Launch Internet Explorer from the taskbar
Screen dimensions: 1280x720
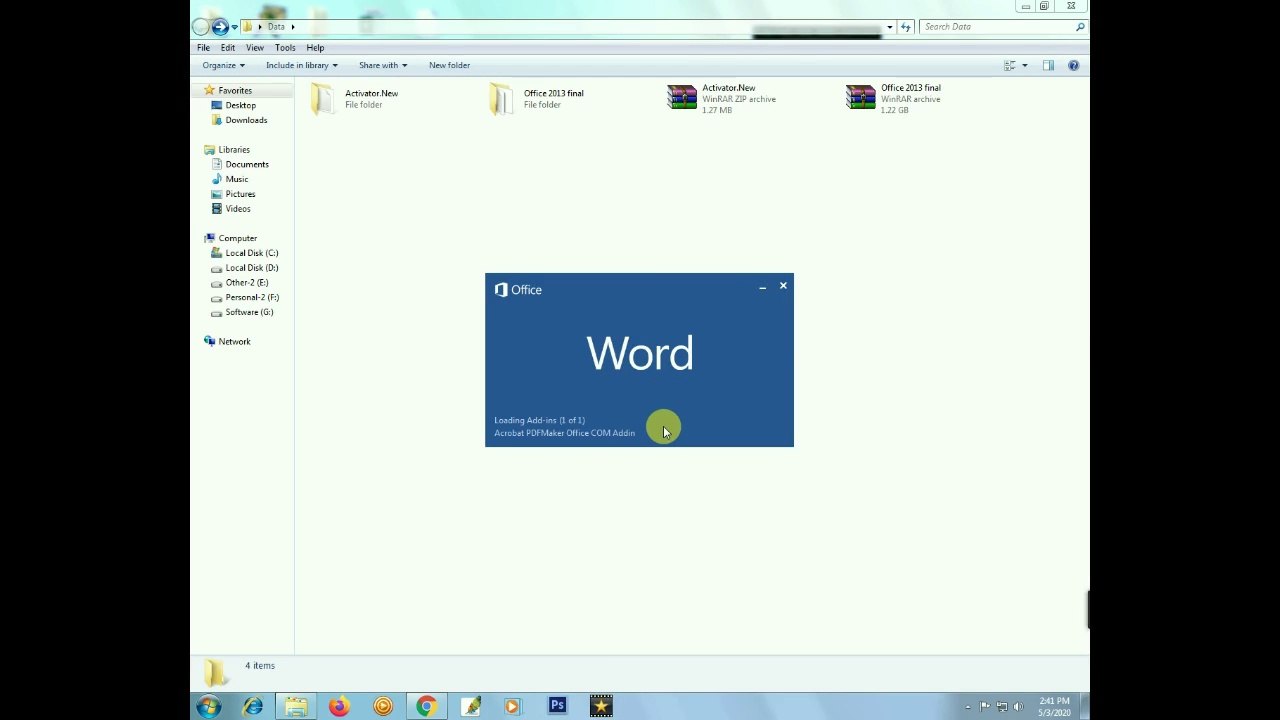point(253,707)
